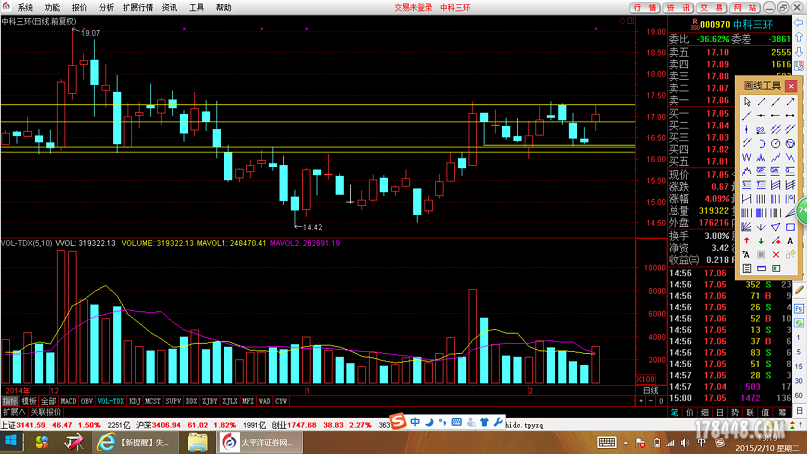Choose the price label 123 tool
This screenshot has height=454, width=807.
[x=761, y=130]
